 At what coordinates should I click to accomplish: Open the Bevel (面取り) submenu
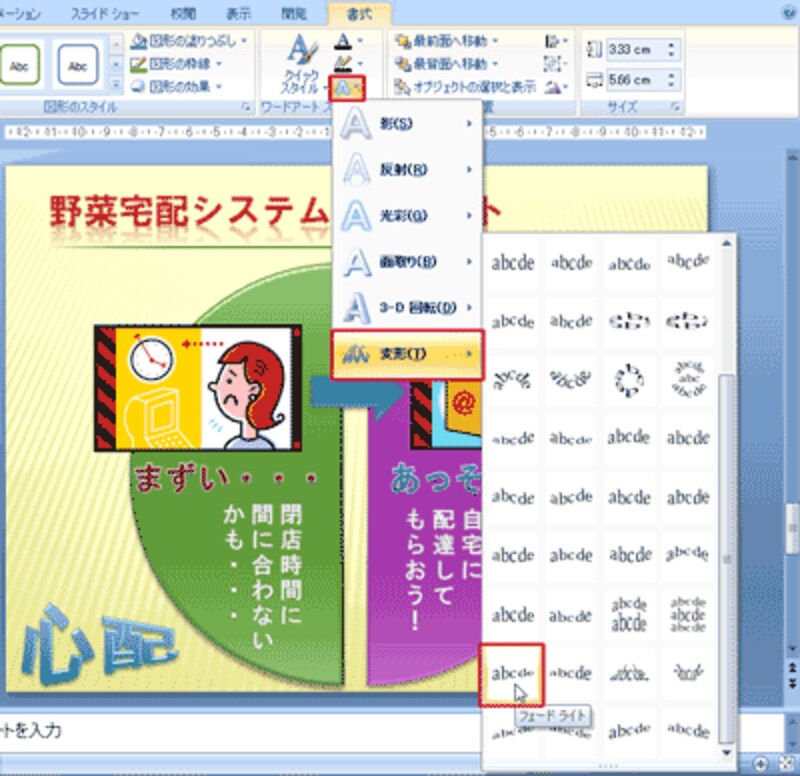pos(408,261)
